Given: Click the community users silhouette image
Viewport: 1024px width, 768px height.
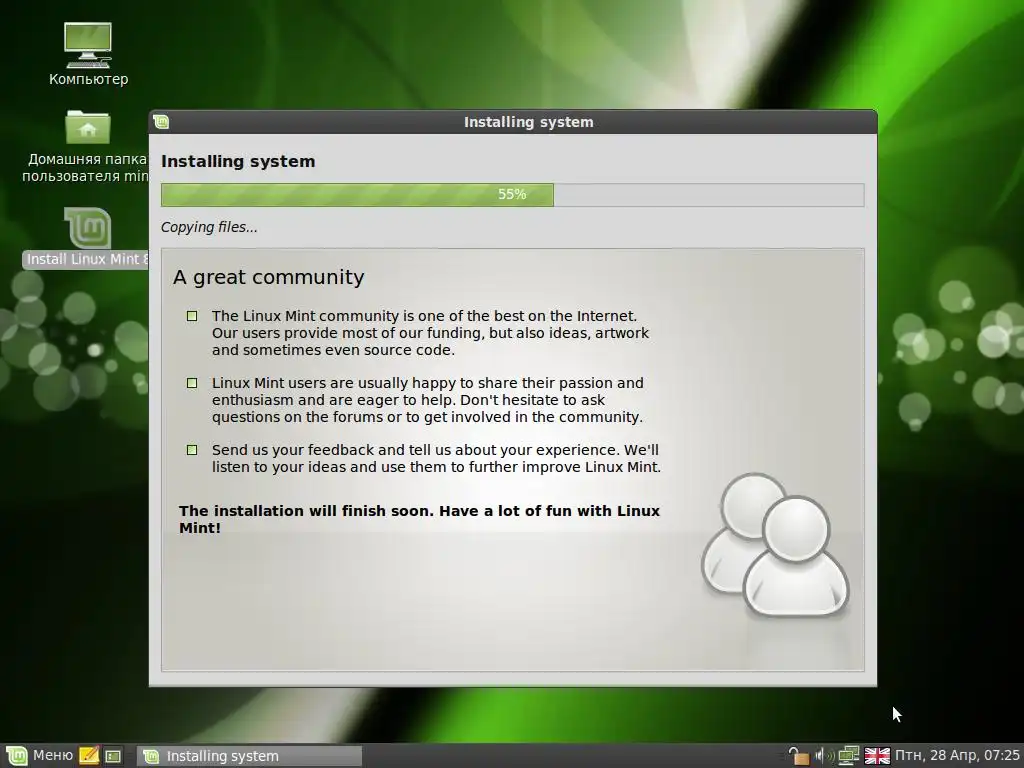Looking at the screenshot, I should pos(775,545).
